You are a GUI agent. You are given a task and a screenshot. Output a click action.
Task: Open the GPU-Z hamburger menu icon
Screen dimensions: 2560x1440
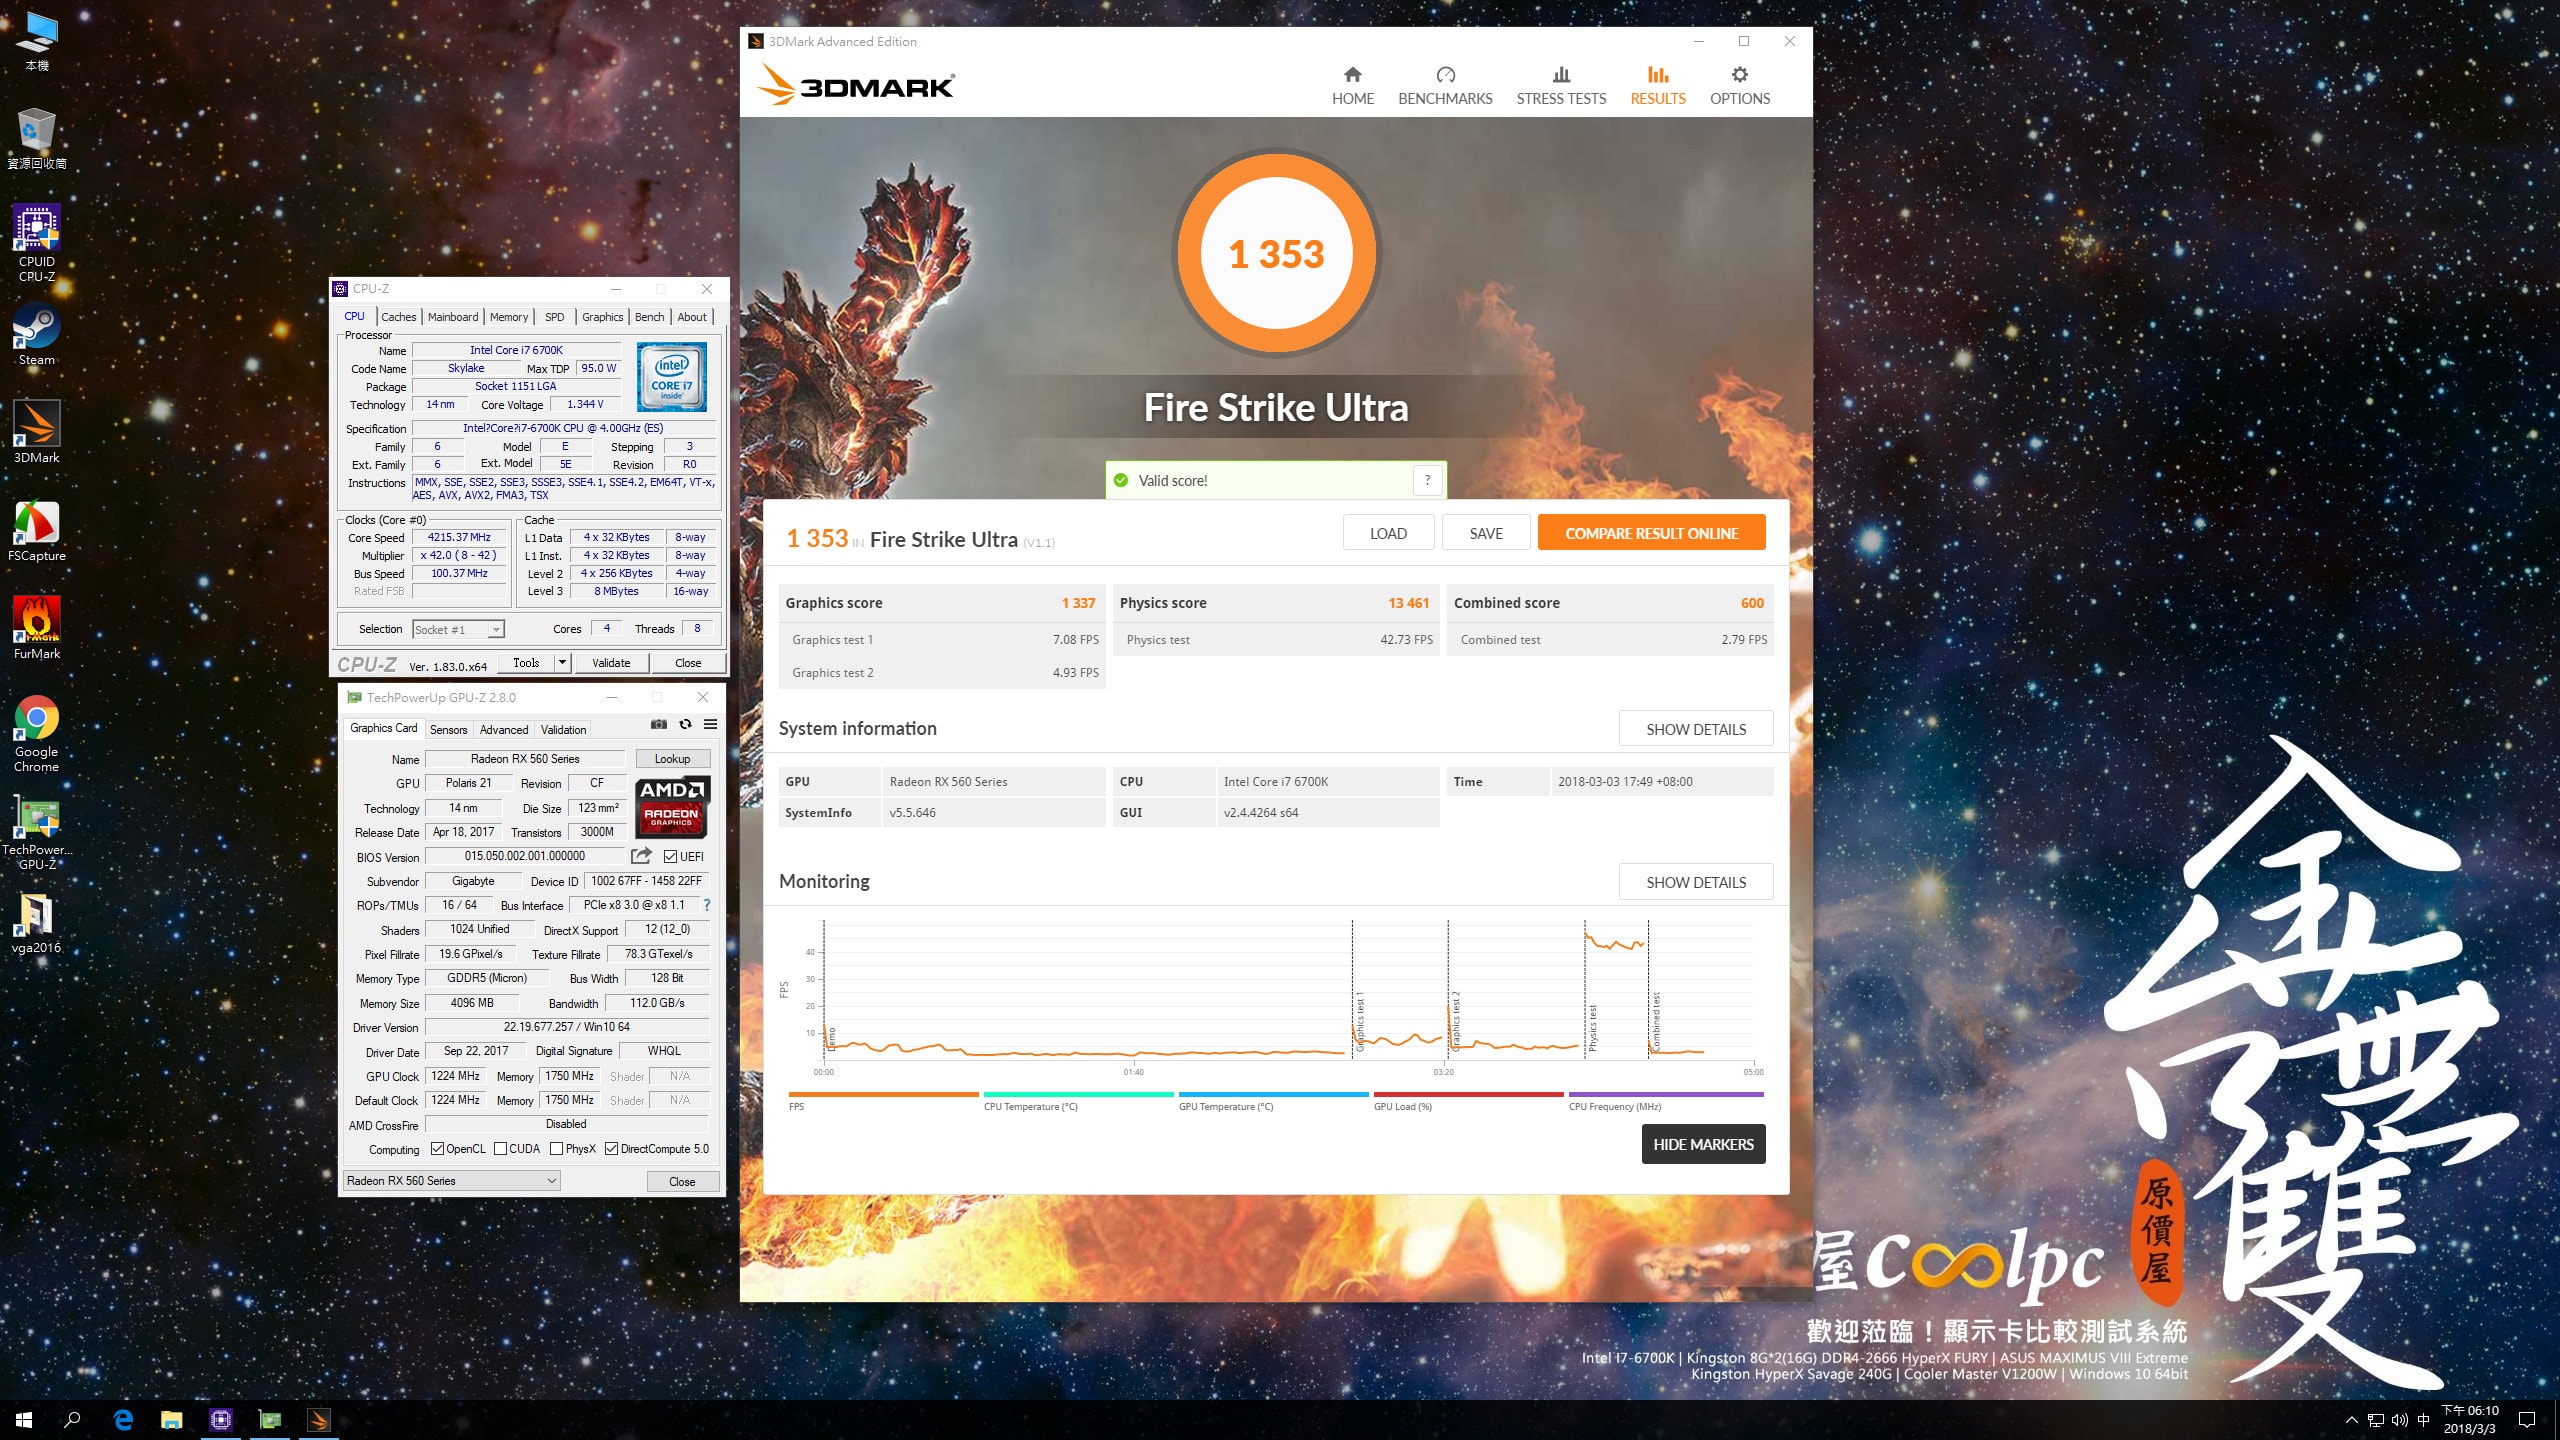pyautogui.click(x=710, y=725)
